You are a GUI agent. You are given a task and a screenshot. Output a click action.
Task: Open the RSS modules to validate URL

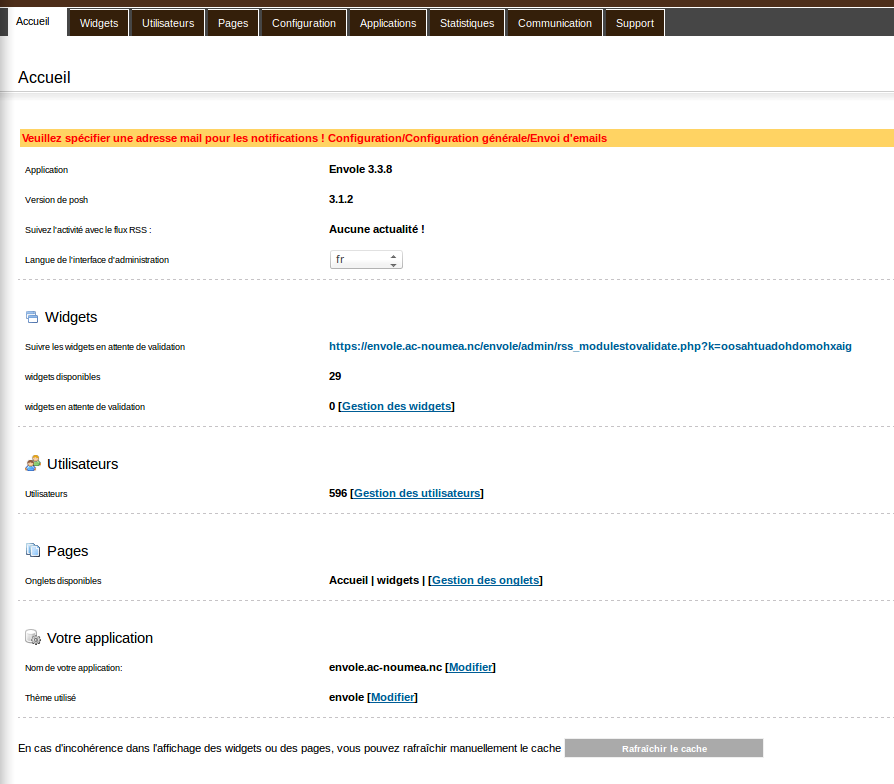click(590, 346)
